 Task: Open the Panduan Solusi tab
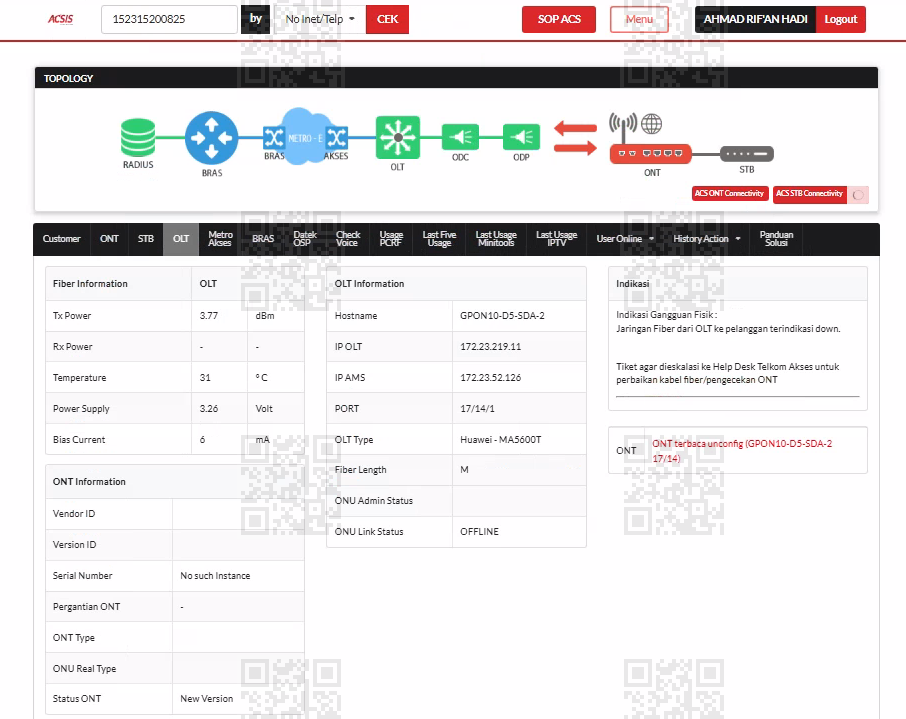[776, 239]
